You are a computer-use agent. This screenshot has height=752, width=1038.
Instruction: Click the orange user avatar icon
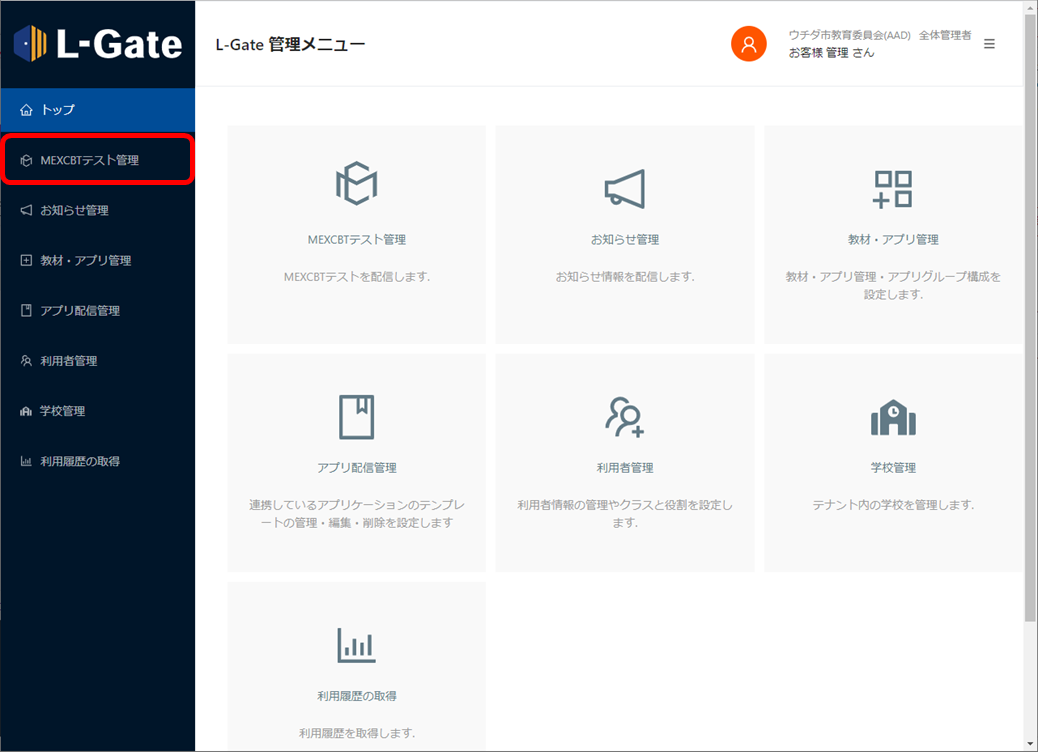pyautogui.click(x=749, y=44)
